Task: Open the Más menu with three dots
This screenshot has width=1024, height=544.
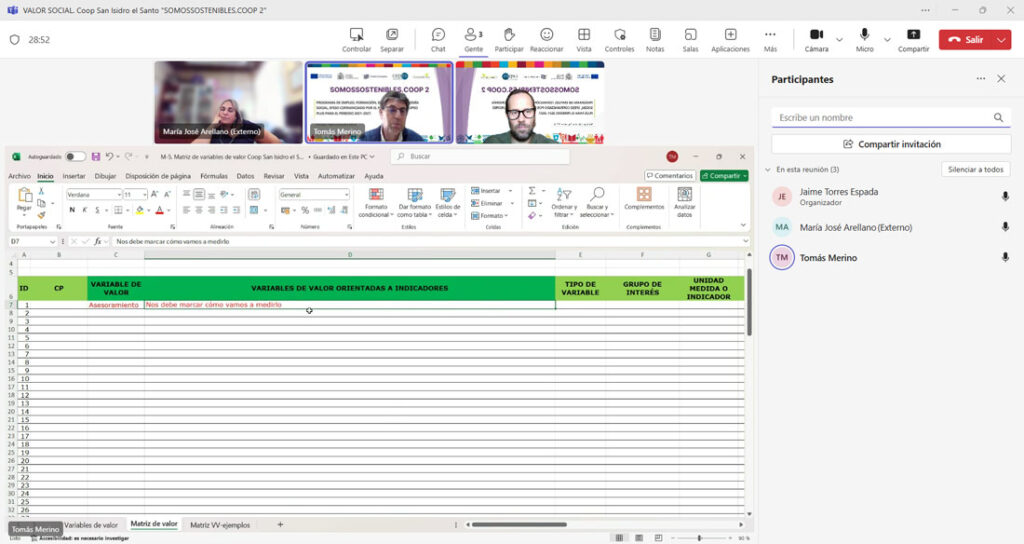Action: coord(770,39)
